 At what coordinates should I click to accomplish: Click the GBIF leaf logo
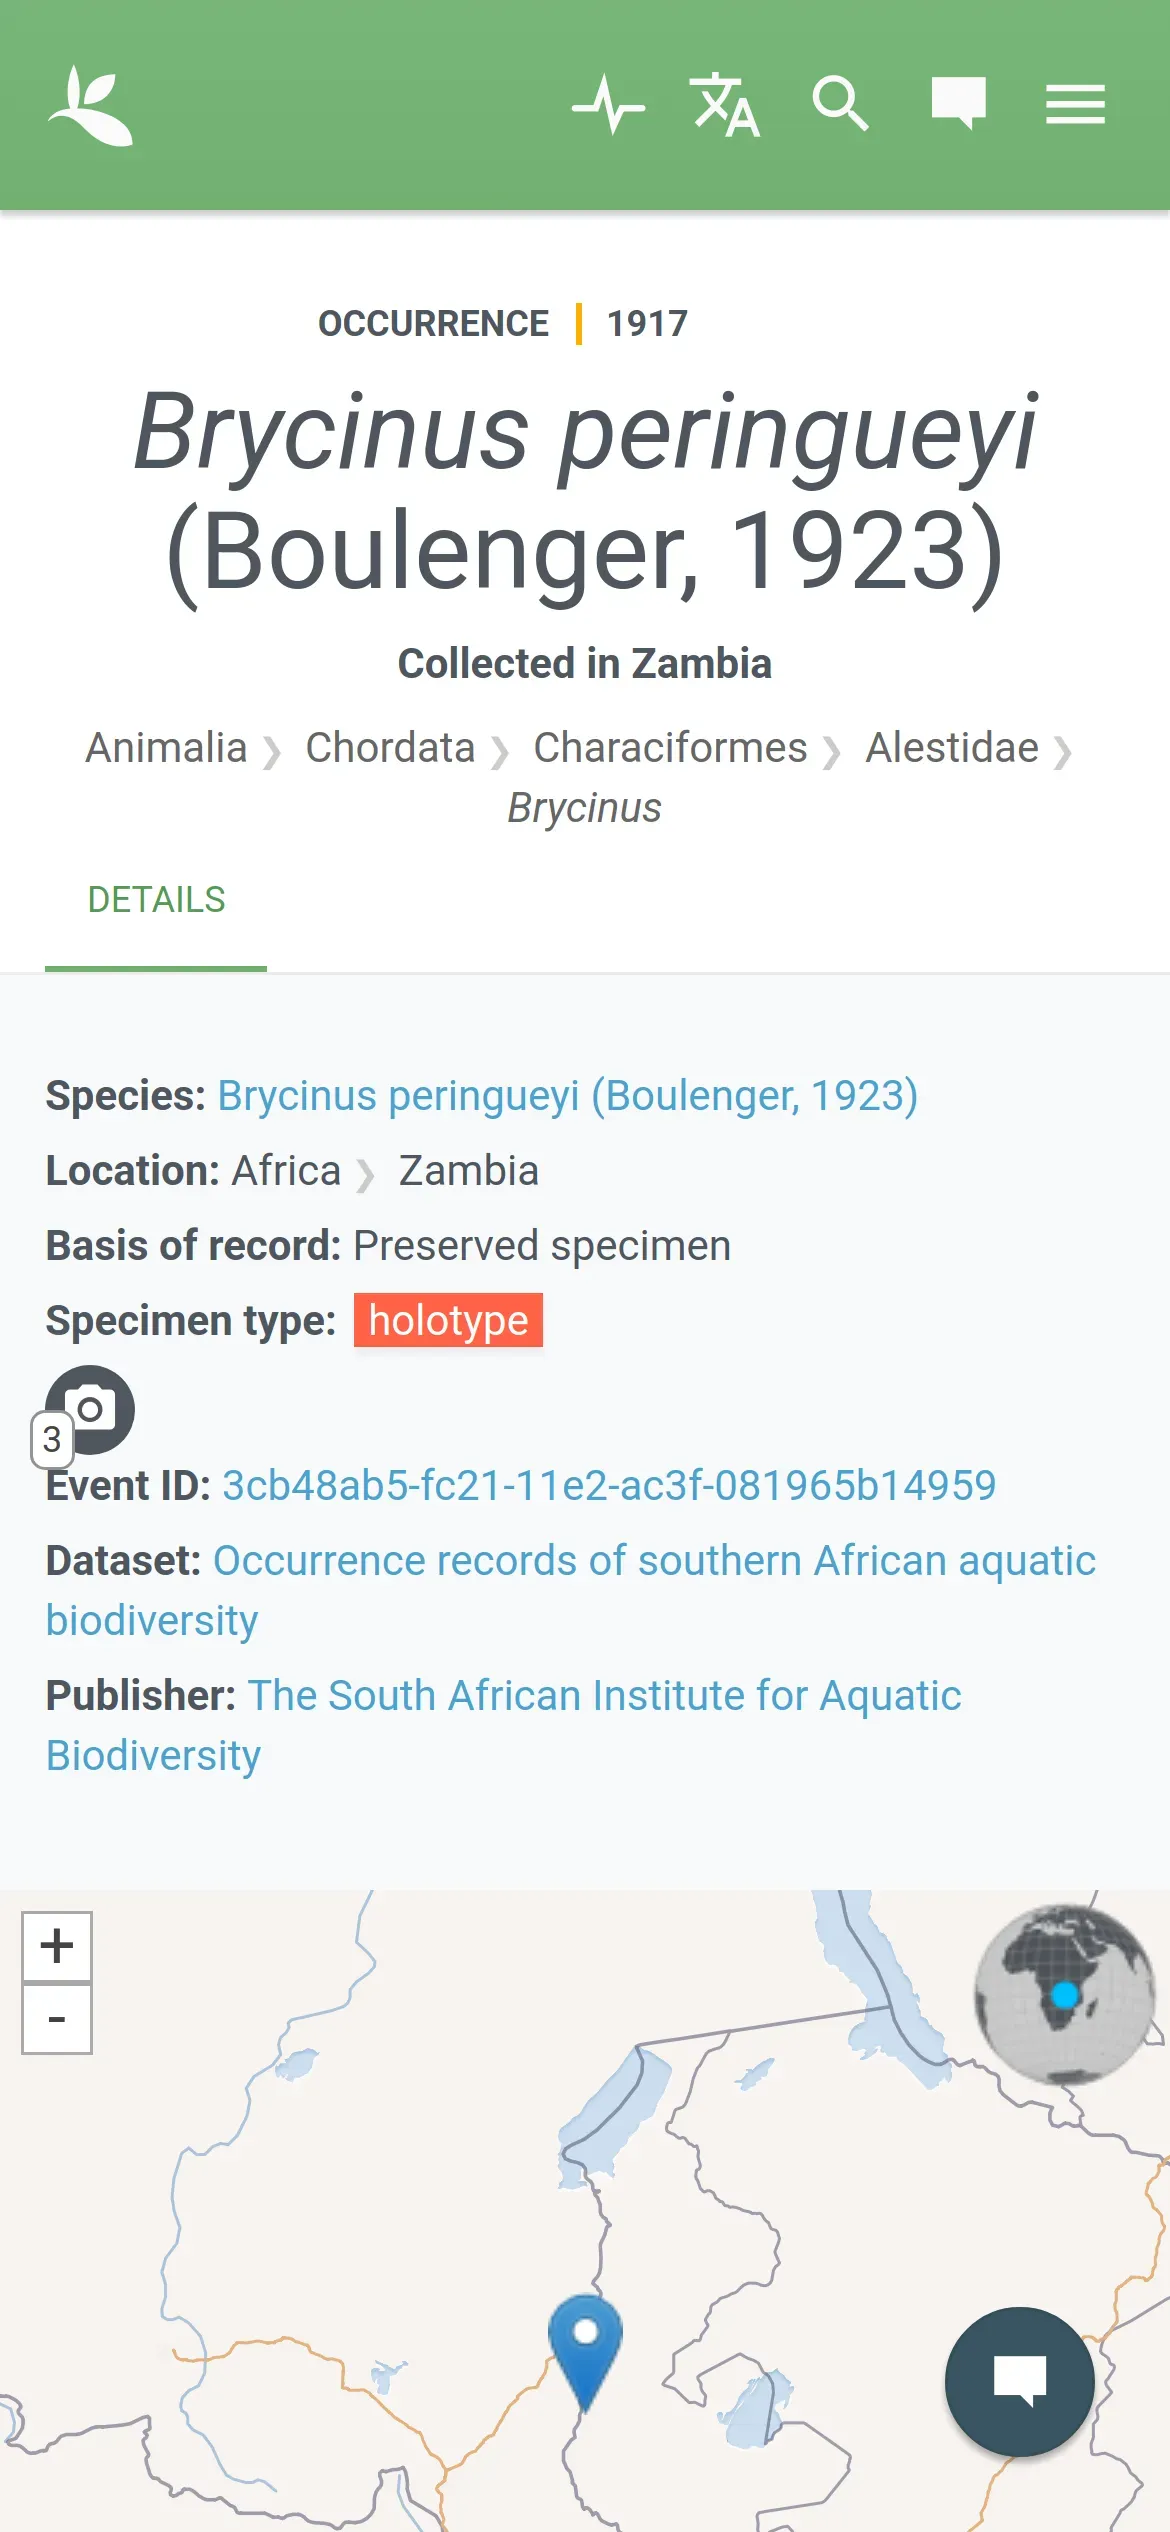[x=90, y=105]
